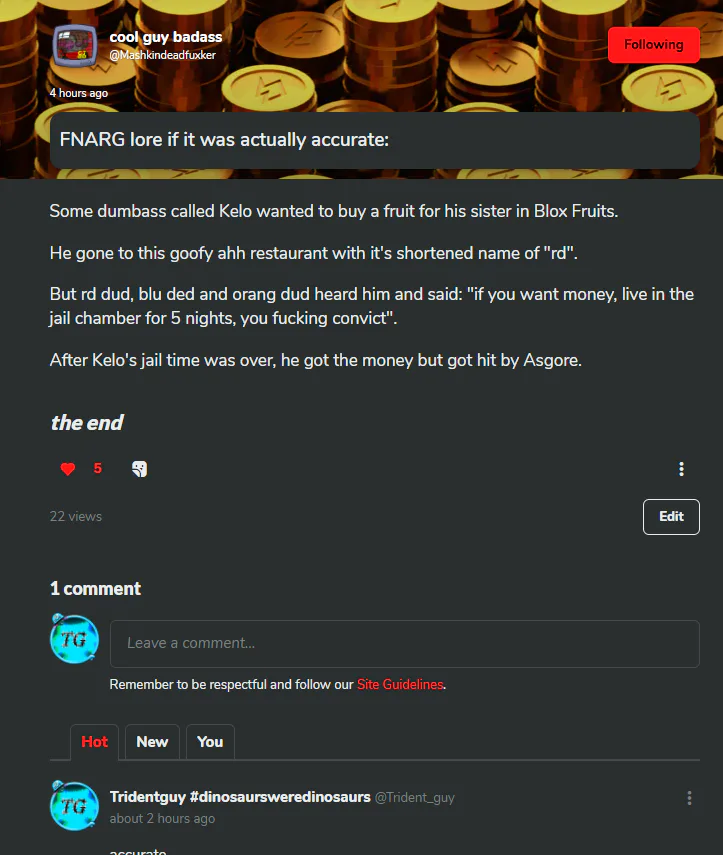This screenshot has height=855, width=723.
Task: Click Tridentguy's avatar on the comment
Action: [74, 806]
